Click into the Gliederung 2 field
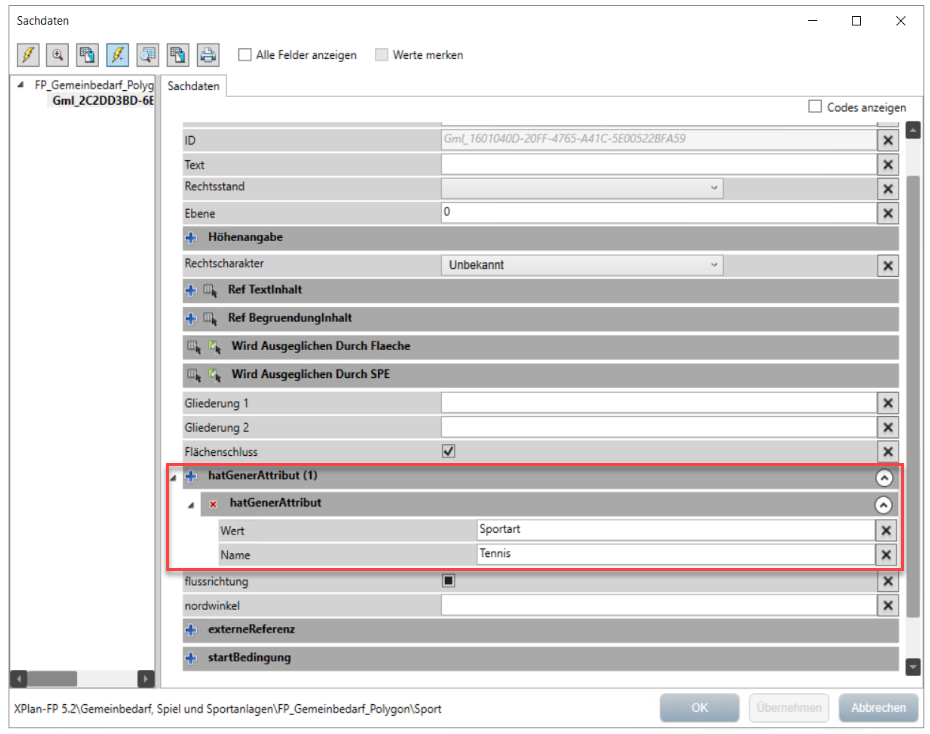The height and width of the screenshot is (734, 930). pos(658,427)
